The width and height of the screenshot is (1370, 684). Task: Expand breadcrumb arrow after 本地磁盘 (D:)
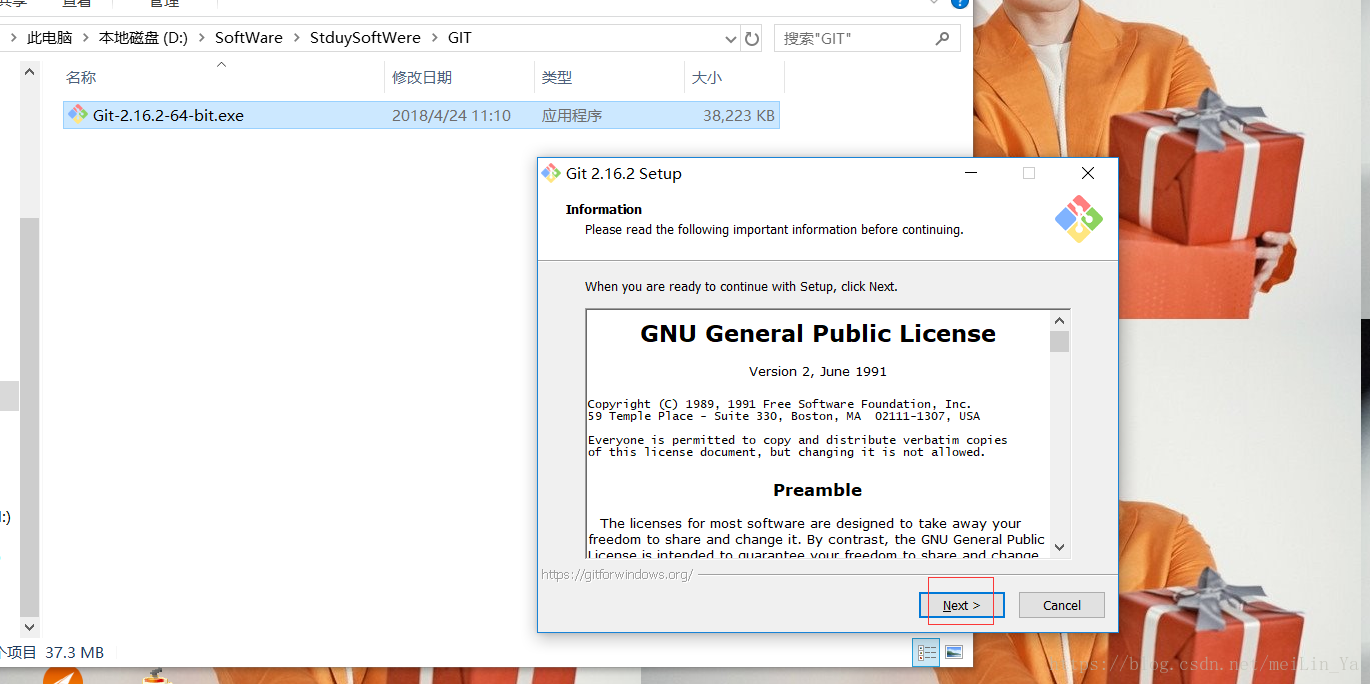click(201, 38)
